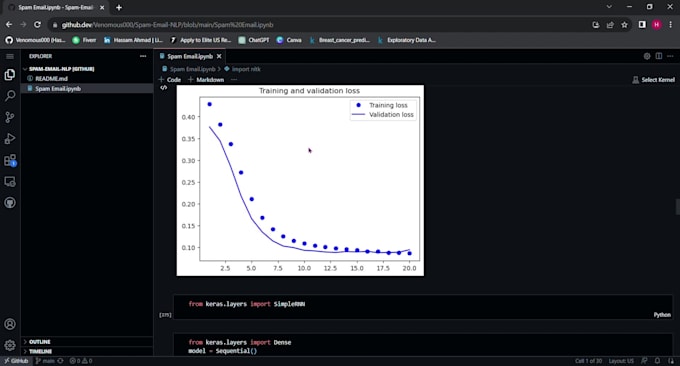Open the ChatGPT bookmark

[254, 40]
